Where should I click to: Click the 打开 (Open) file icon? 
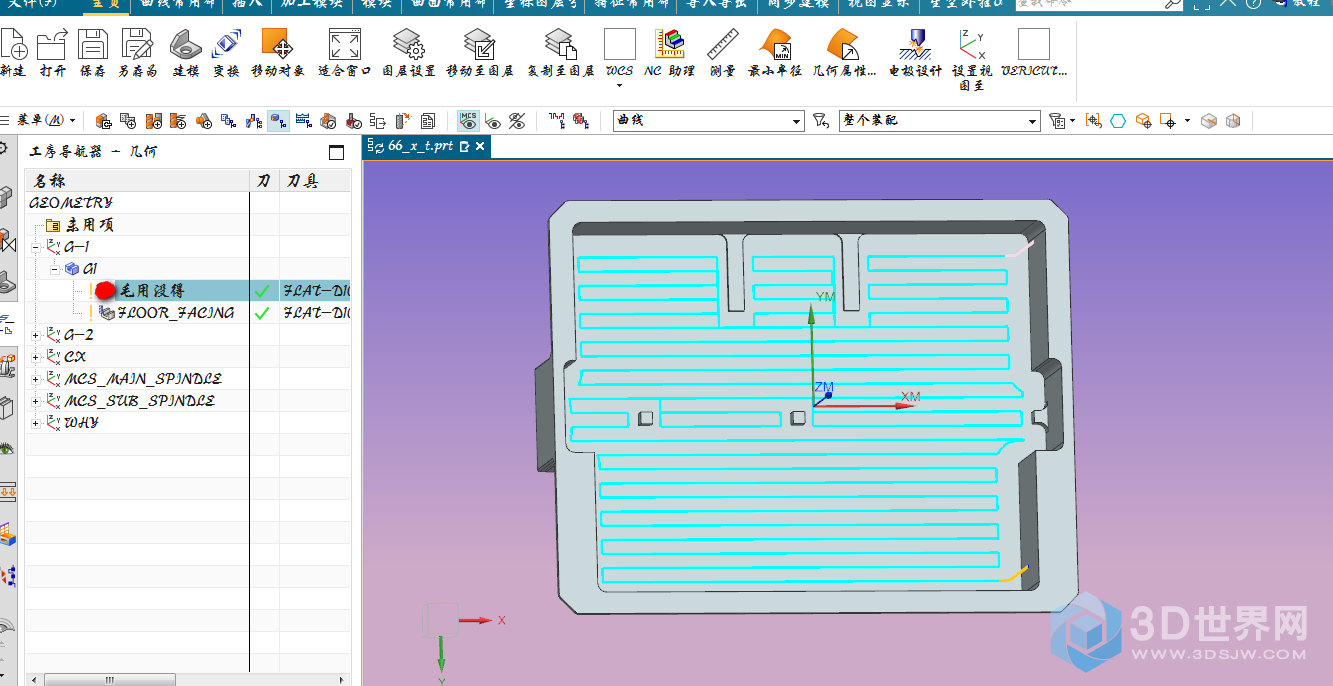click(52, 45)
